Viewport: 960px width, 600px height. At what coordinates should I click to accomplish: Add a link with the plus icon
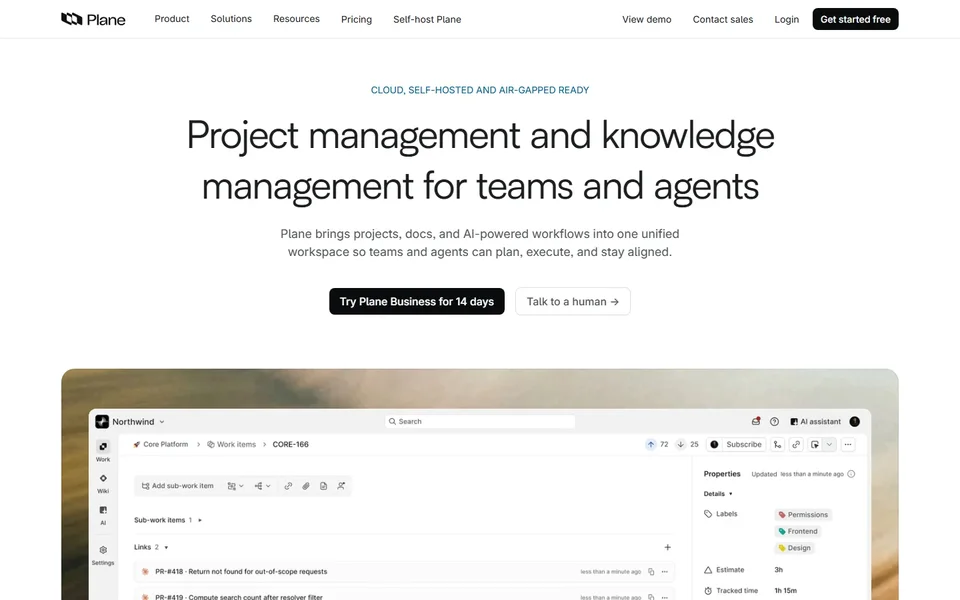(x=667, y=547)
